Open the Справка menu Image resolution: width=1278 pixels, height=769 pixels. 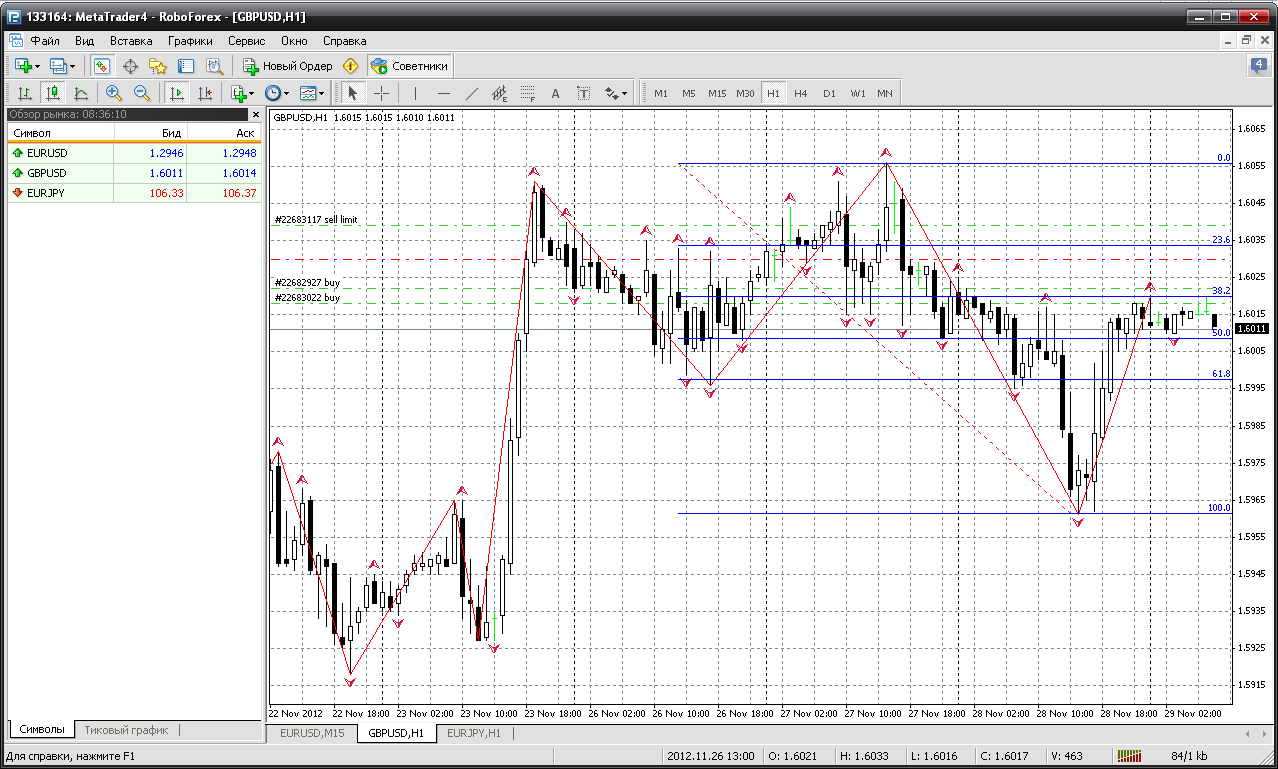344,41
